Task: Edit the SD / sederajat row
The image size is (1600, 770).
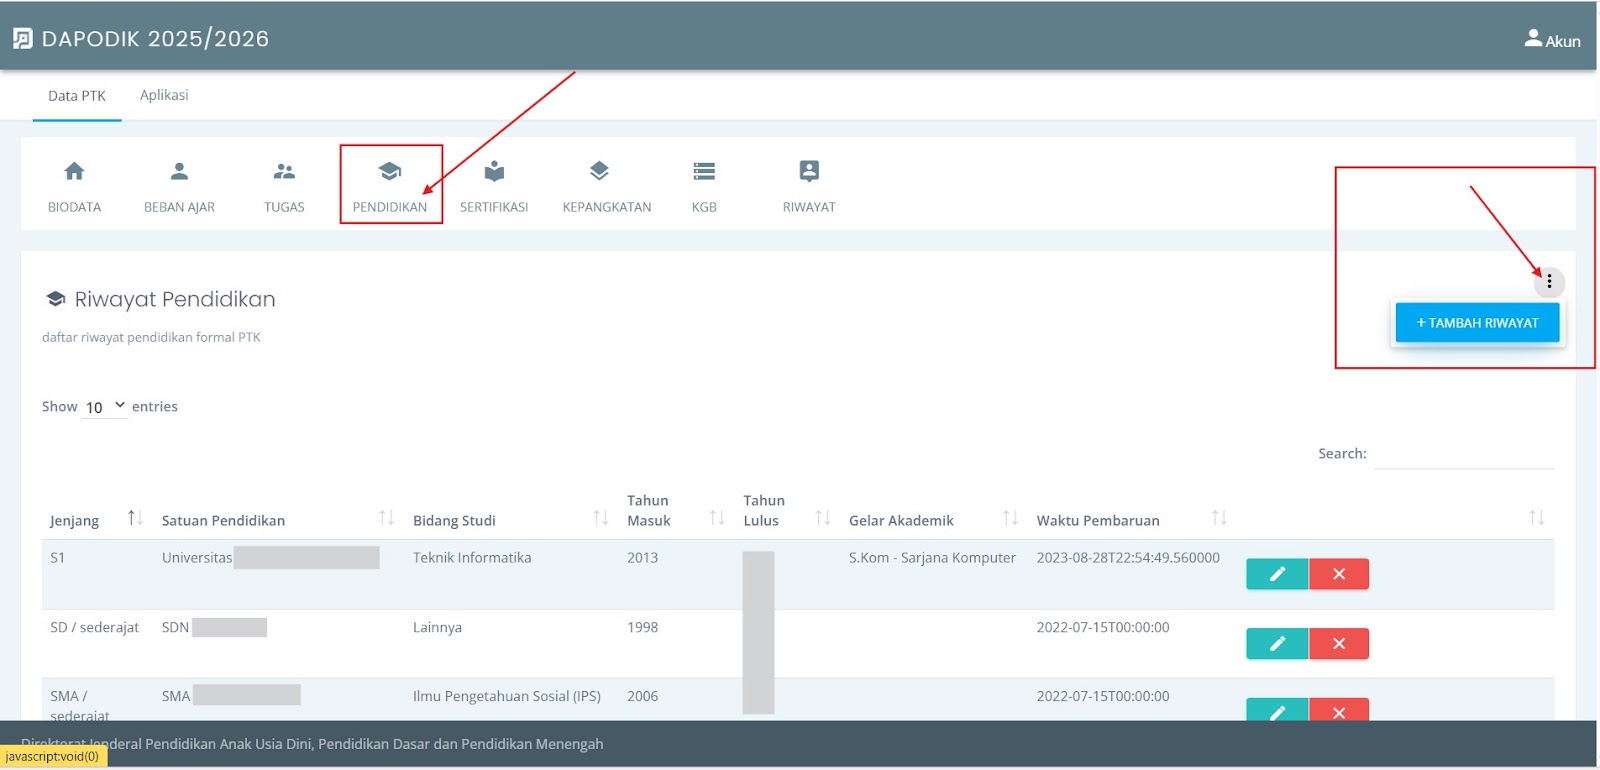Action: [1277, 643]
